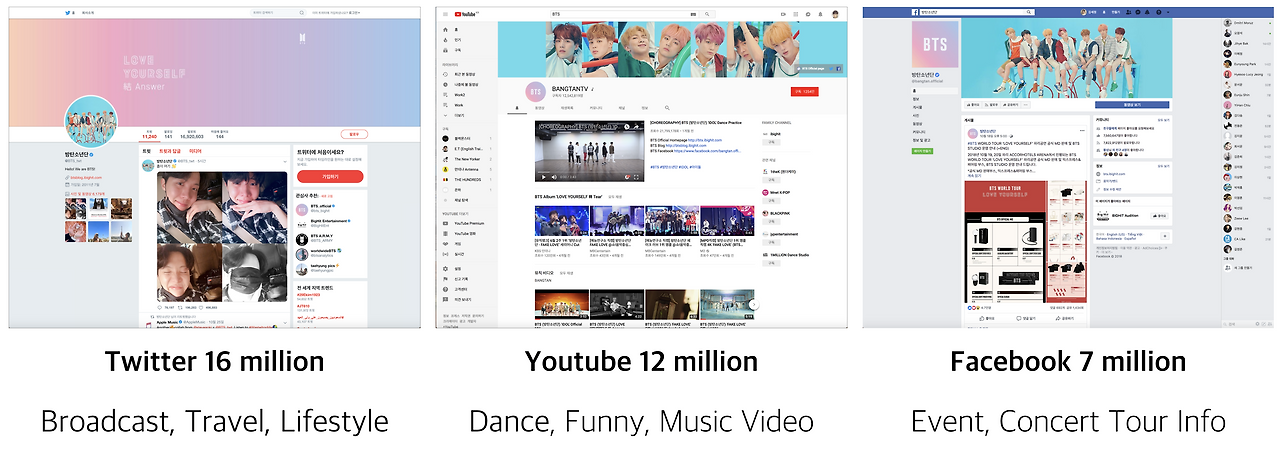
Task: Click the ibighit.com link in Twitter bio
Action: point(86,176)
